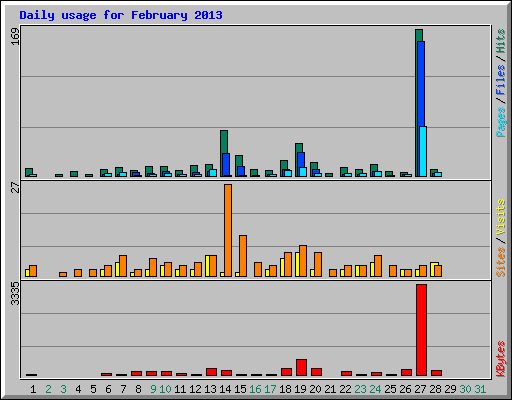
Task: Click the tallest orange sites bar on day 14
Action: pyautogui.click(x=228, y=230)
